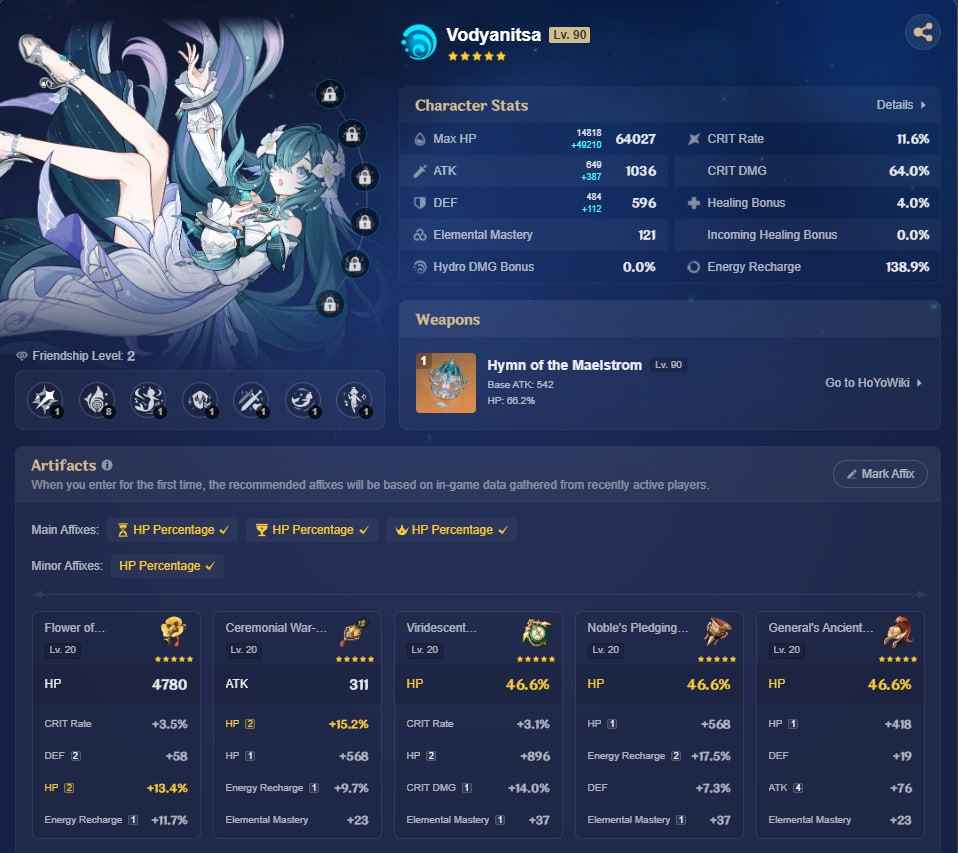Select the seventh talent icon in the row
This screenshot has width=958, height=853.
pos(354,400)
